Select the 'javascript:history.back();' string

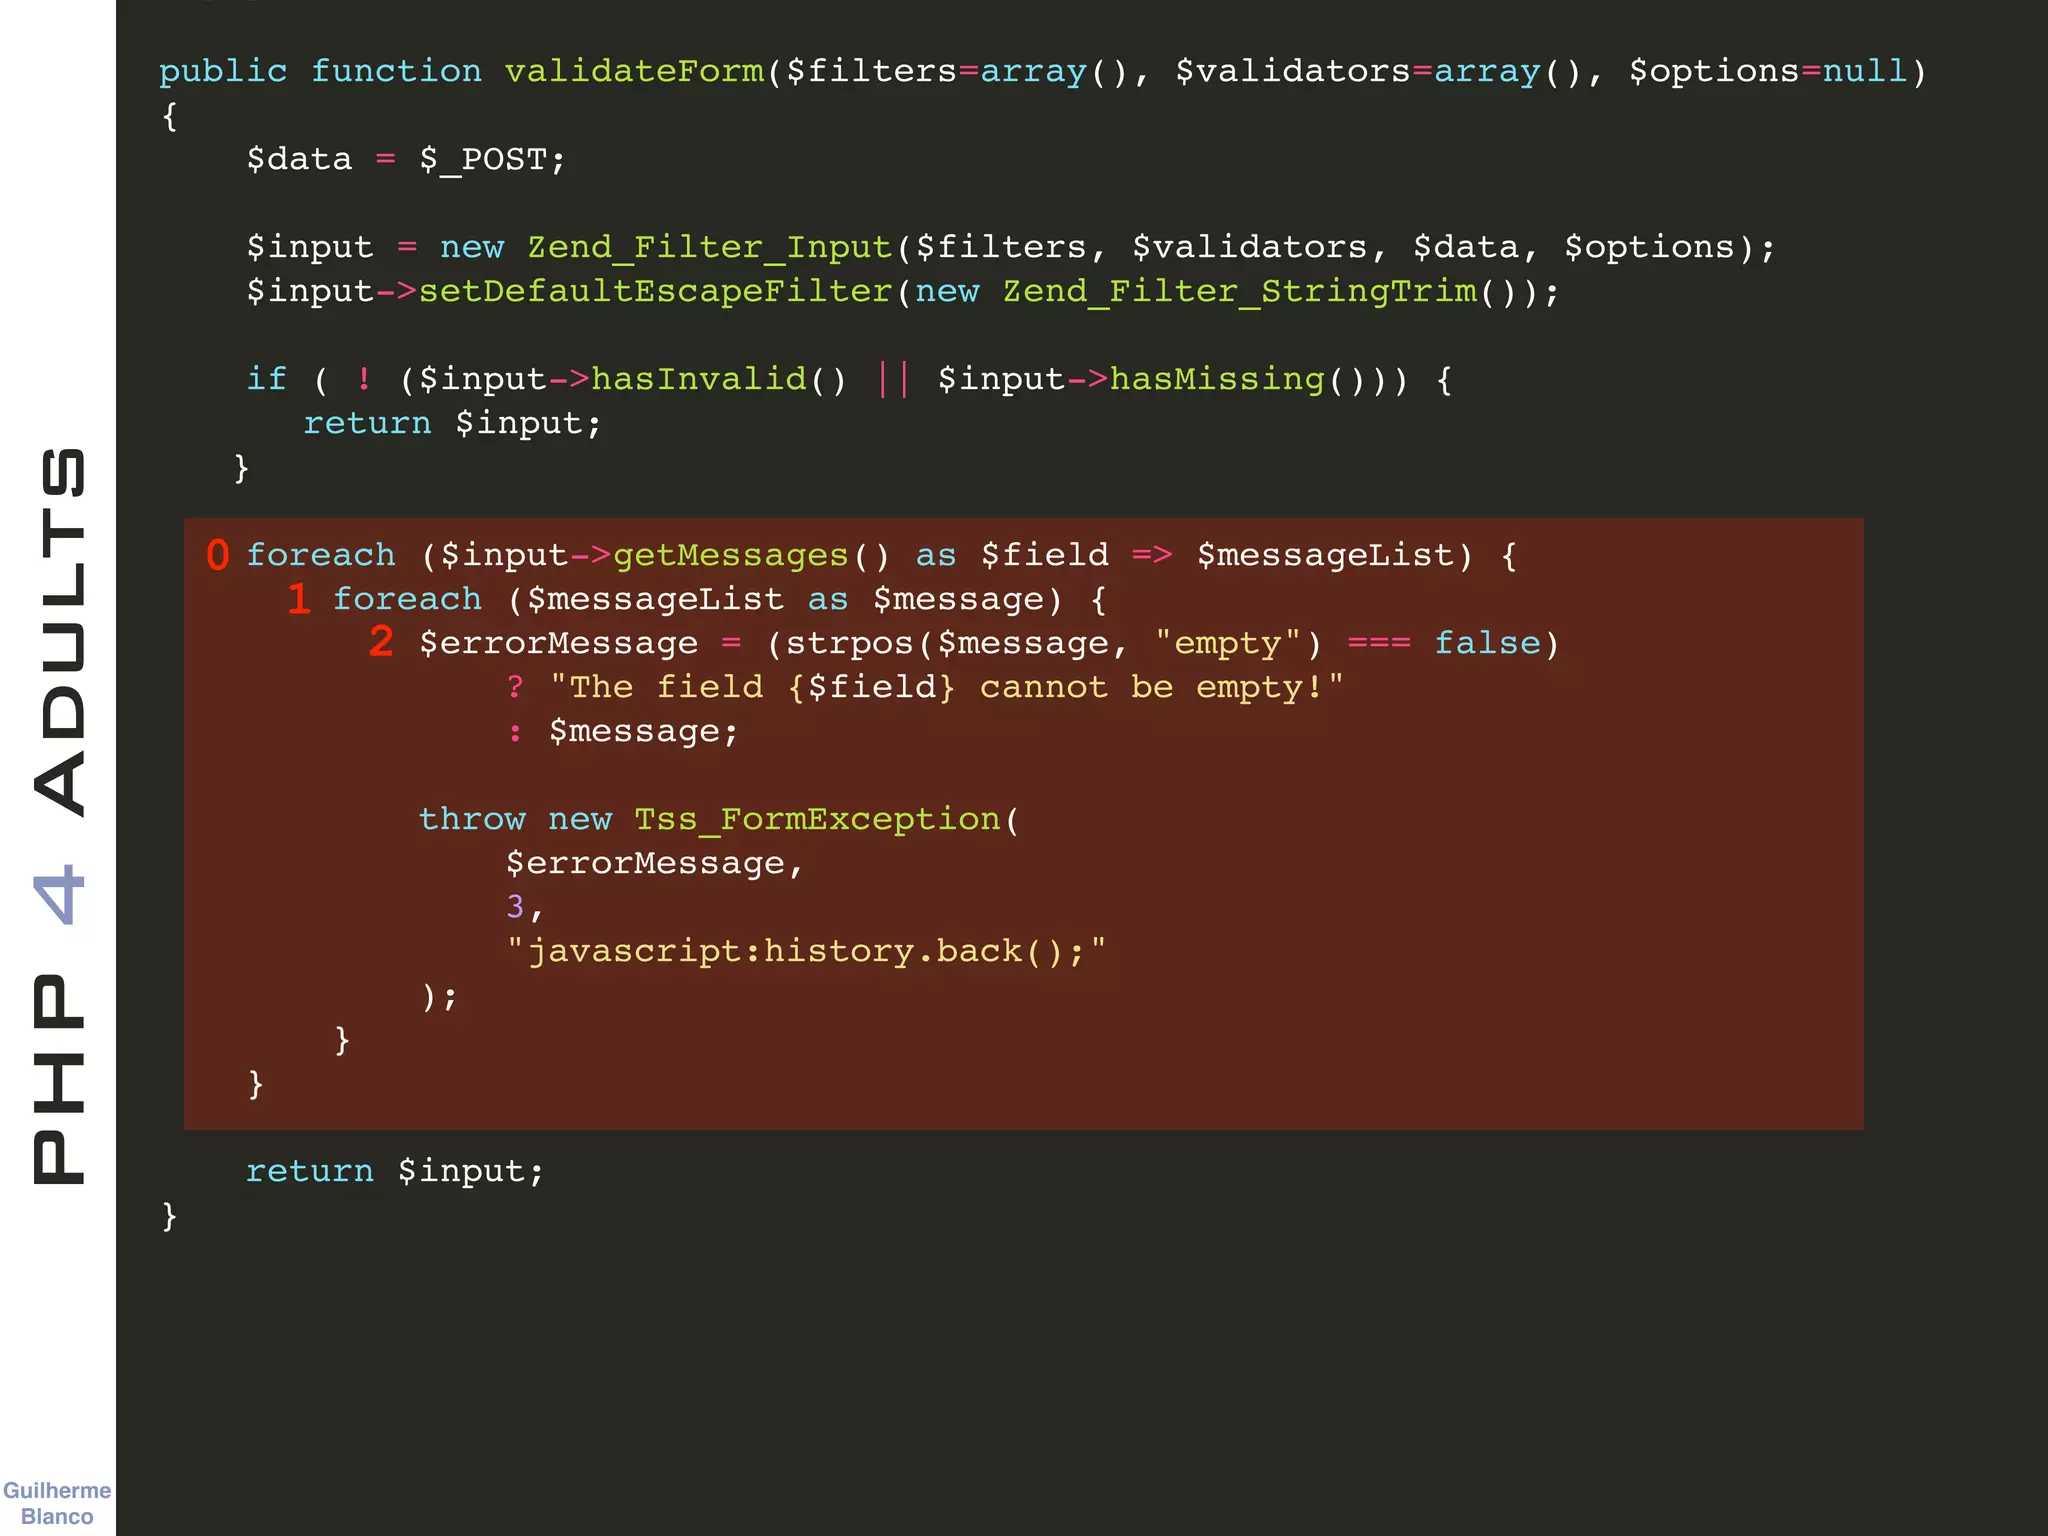[x=806, y=951]
